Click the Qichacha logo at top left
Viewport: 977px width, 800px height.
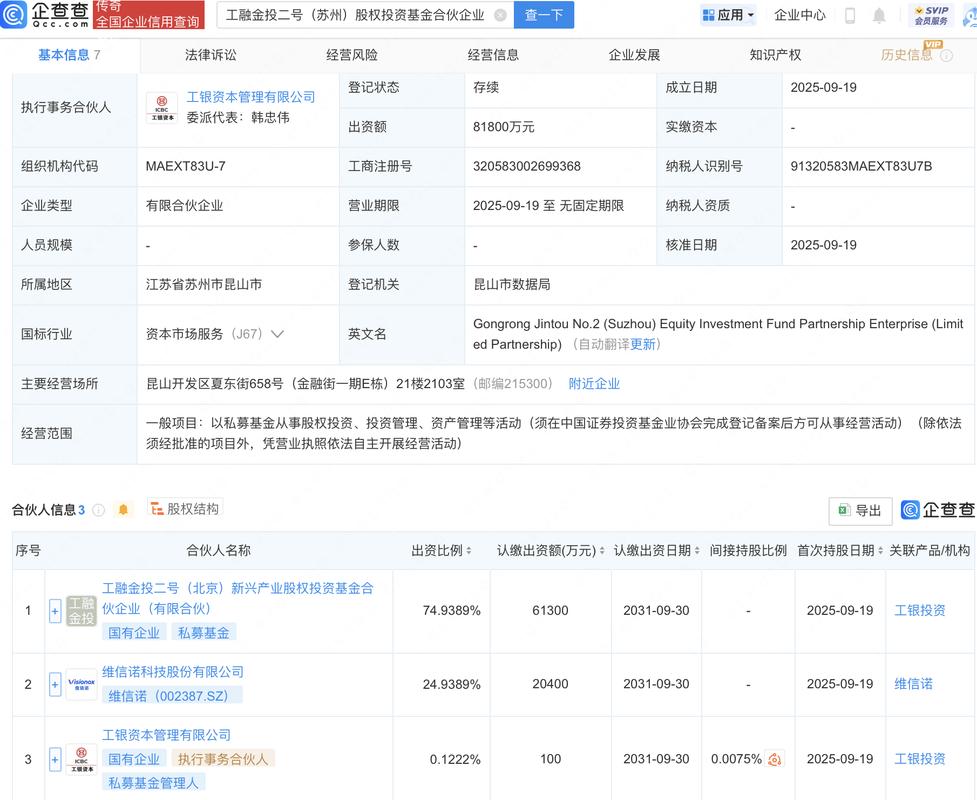(x=45, y=15)
